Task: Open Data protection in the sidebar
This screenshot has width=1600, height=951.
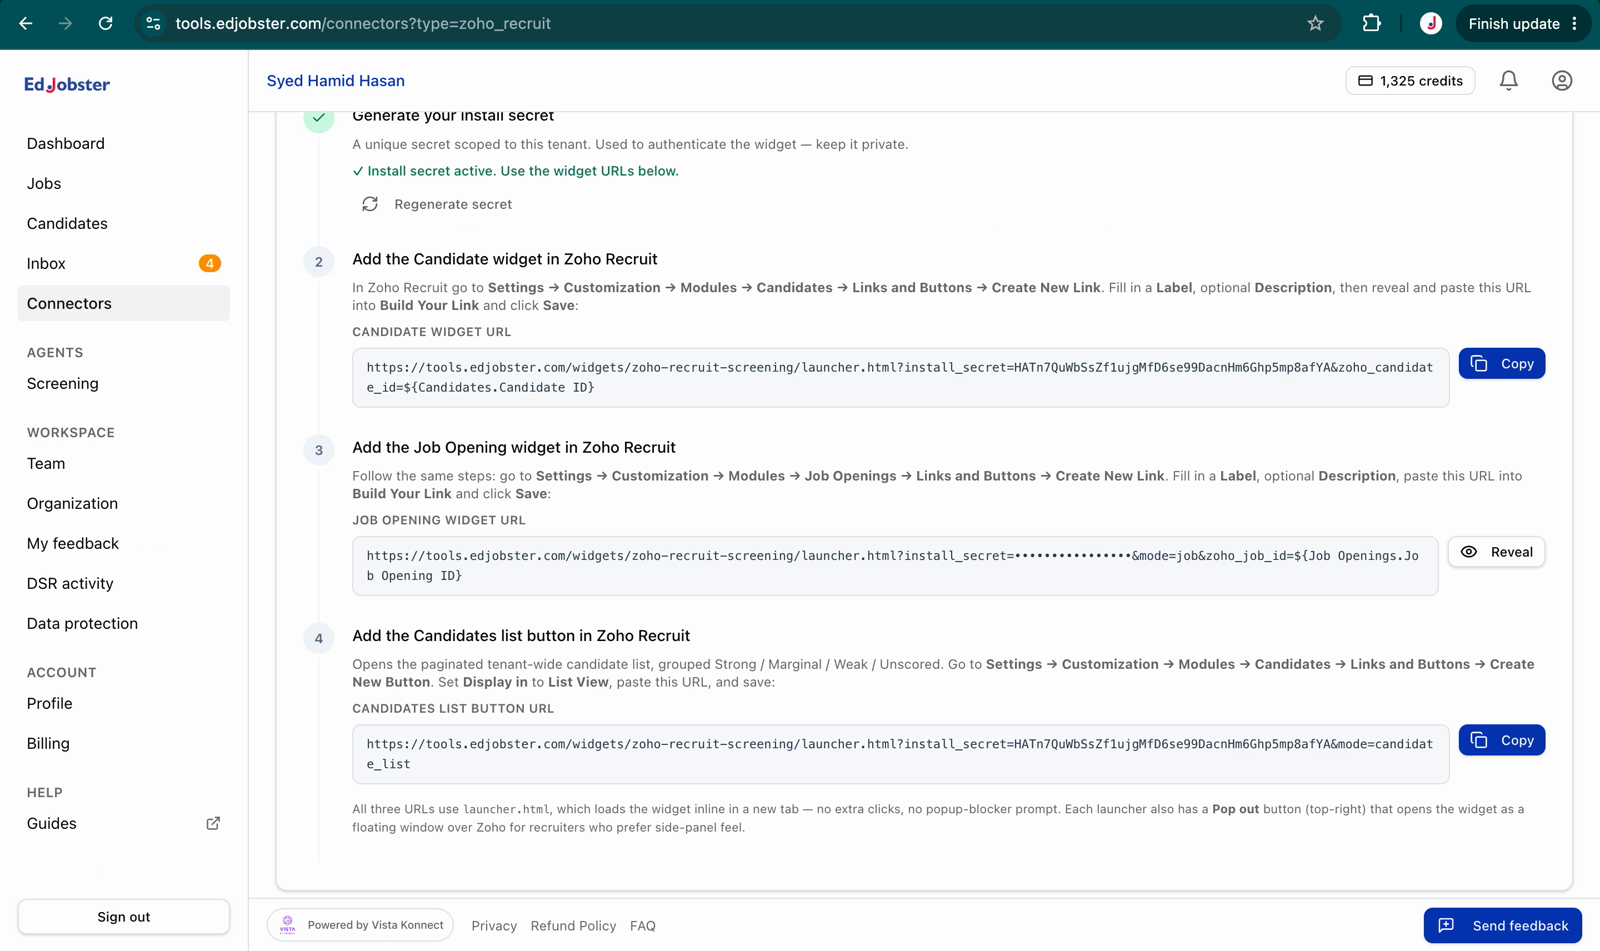Action: coord(124,623)
